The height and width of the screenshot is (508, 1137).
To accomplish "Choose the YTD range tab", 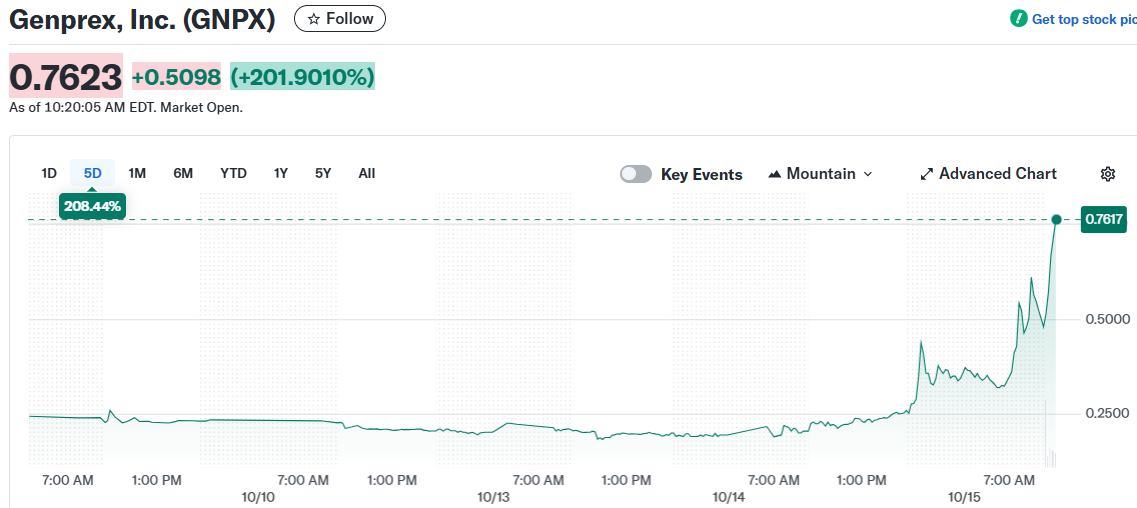I will tap(233, 173).
